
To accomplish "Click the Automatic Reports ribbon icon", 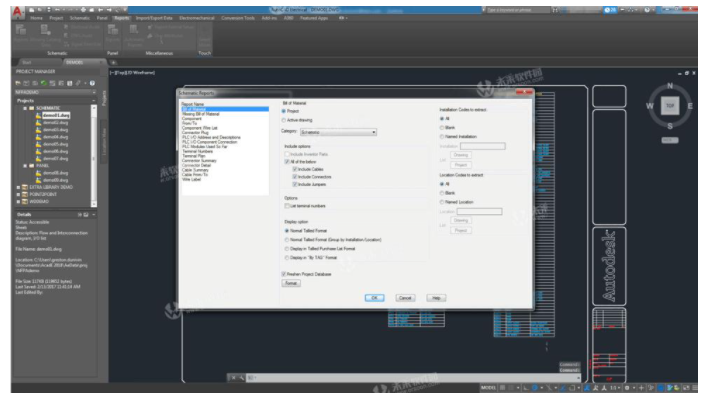I will [134, 30].
